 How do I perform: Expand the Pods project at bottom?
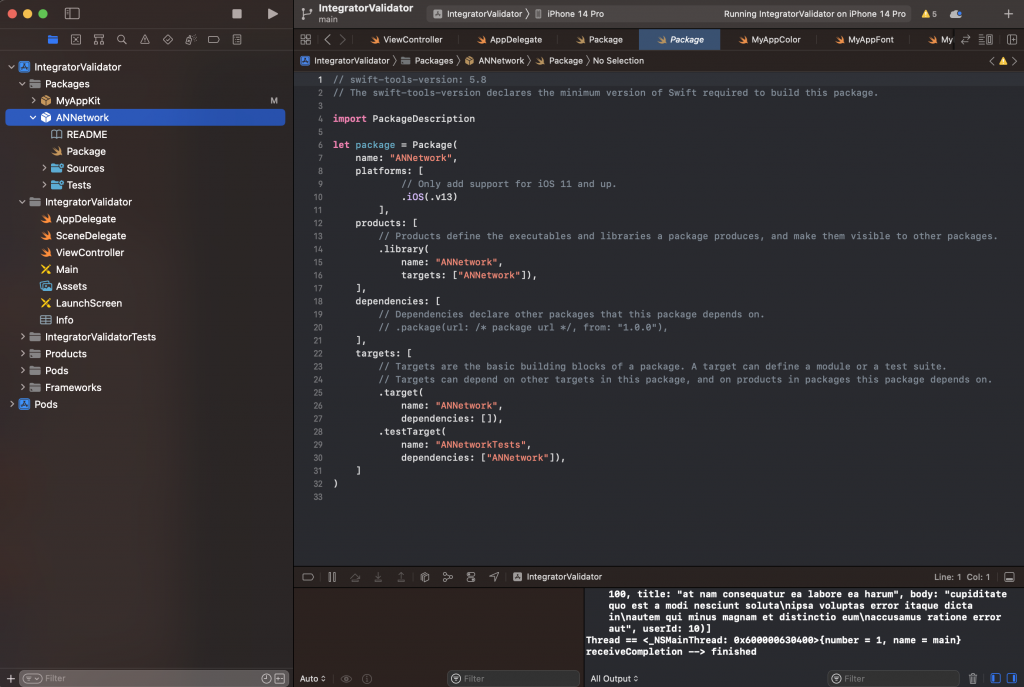pyautogui.click(x=11, y=404)
